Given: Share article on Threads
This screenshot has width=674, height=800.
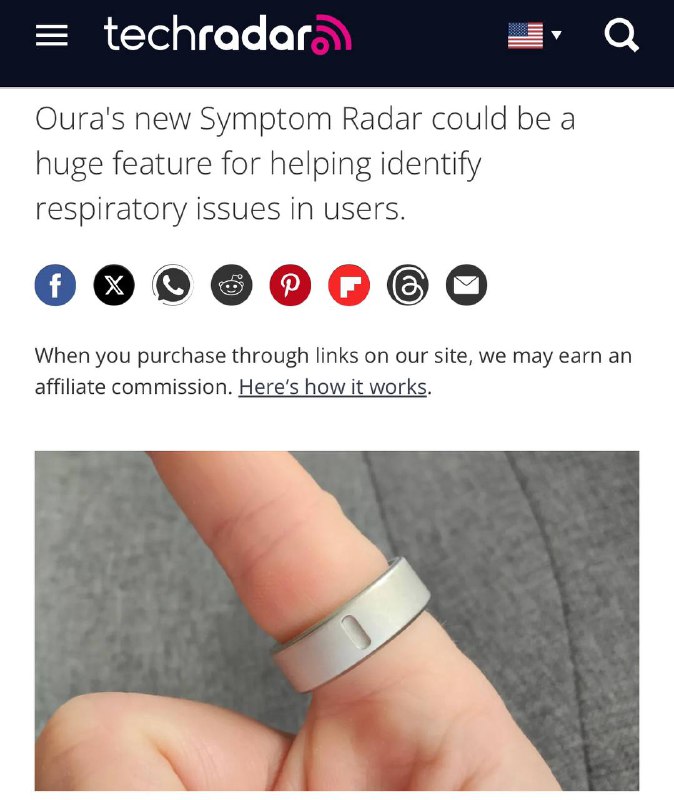Looking at the screenshot, I should pos(408,285).
